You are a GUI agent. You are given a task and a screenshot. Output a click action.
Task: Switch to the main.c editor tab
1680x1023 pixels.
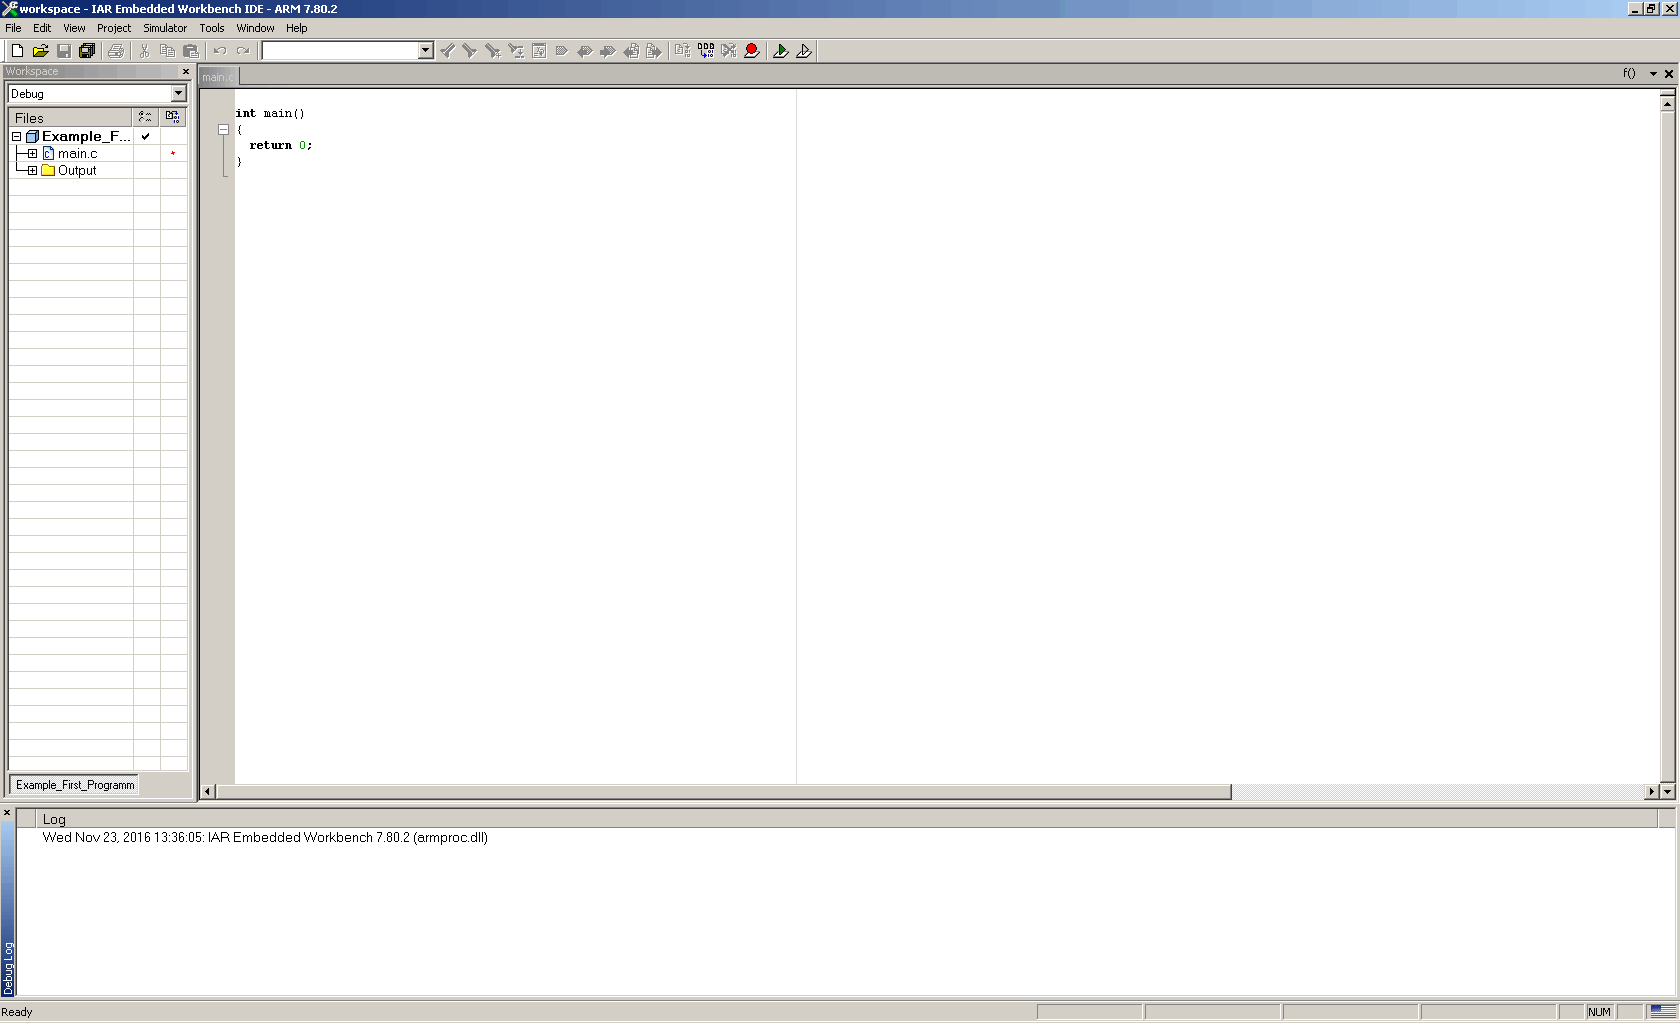[217, 77]
